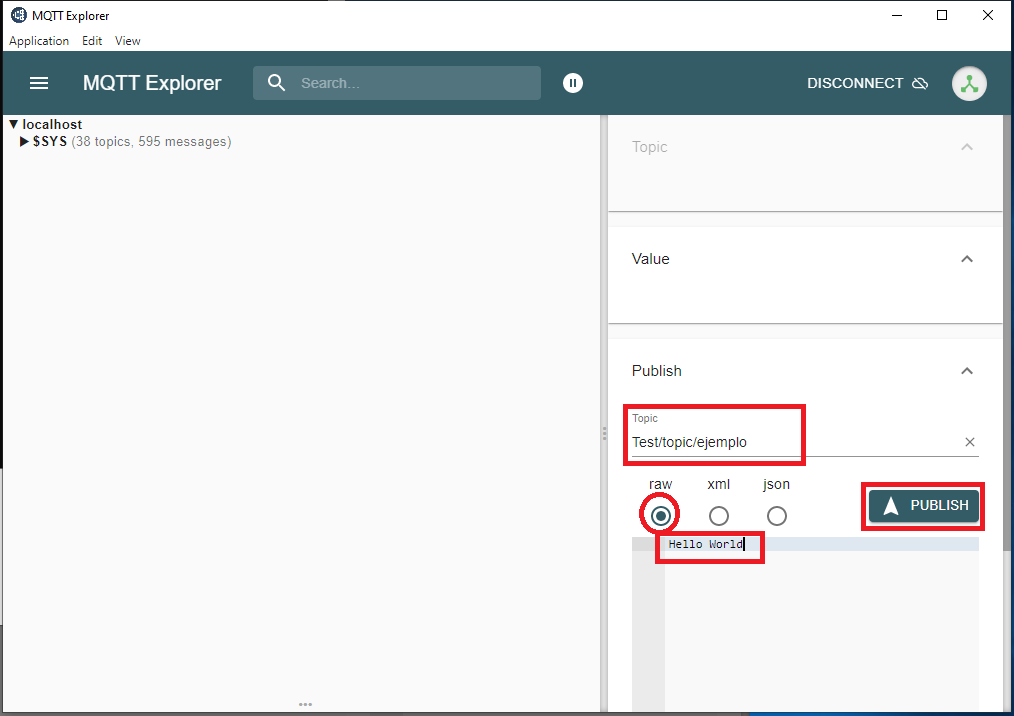Select the xml payload format
The image size is (1014, 716).
point(718,515)
